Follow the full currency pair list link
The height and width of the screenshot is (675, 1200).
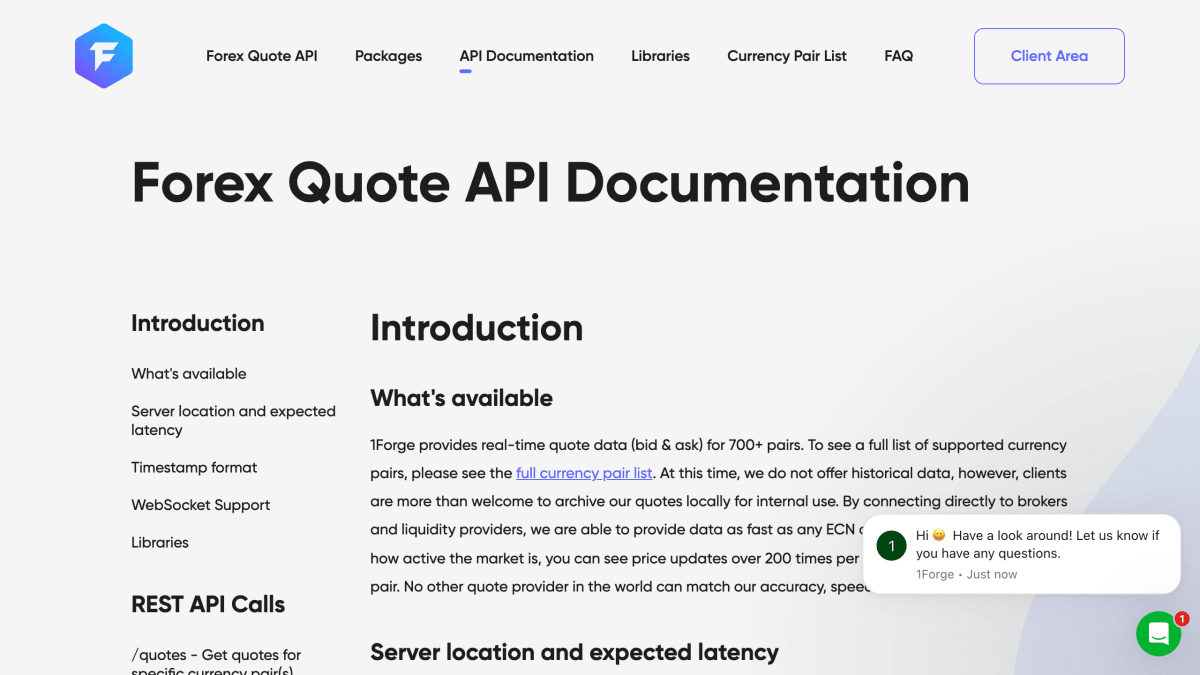tap(584, 473)
